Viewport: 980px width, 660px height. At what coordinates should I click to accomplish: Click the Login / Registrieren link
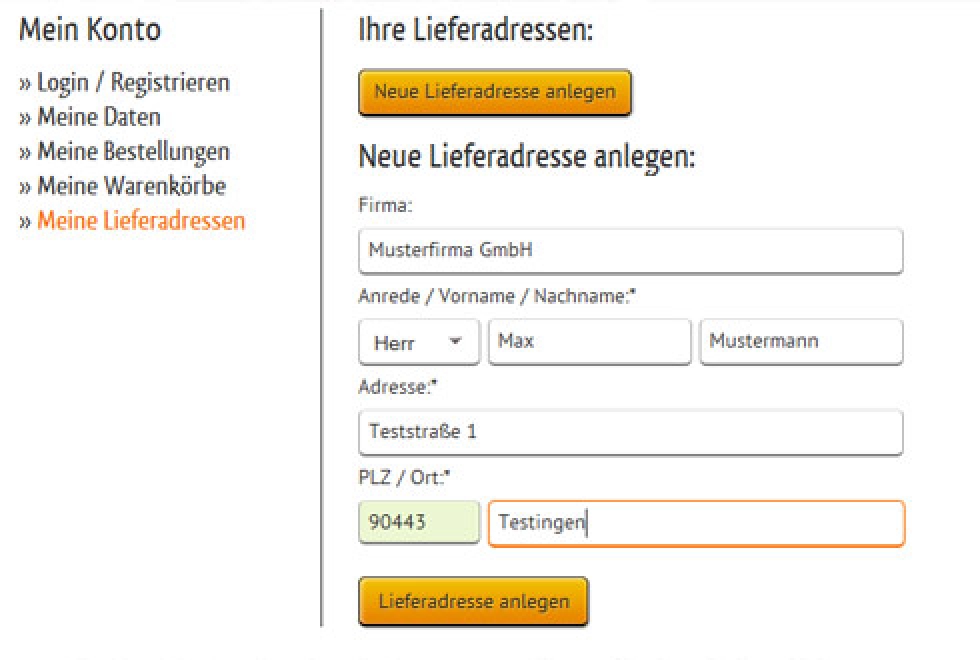click(x=133, y=82)
